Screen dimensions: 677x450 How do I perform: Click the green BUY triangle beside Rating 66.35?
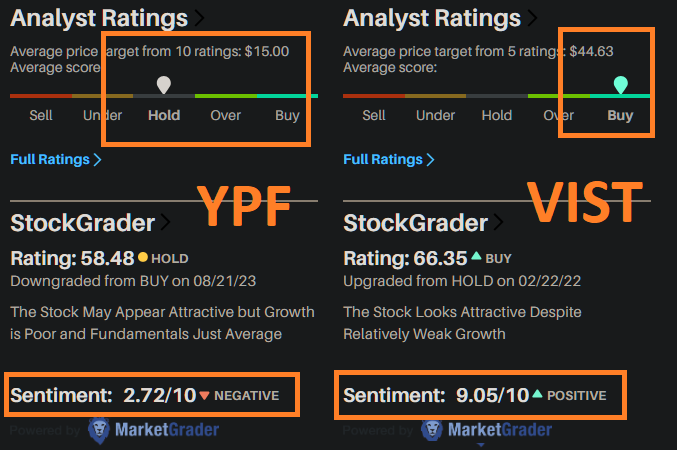pos(476,258)
